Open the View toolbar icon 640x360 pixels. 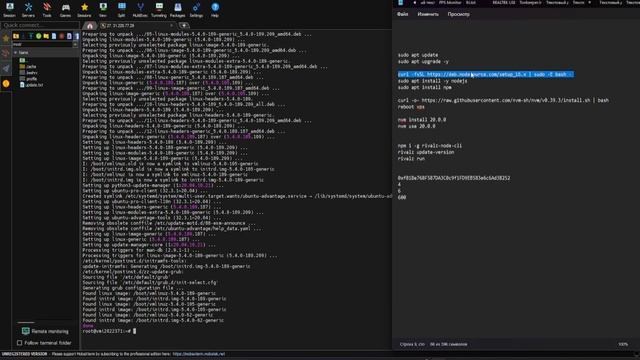click(103, 10)
